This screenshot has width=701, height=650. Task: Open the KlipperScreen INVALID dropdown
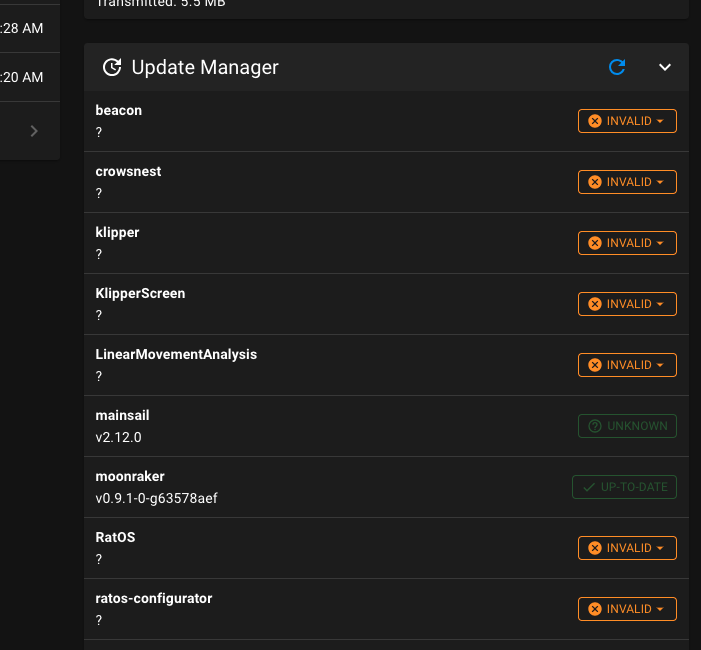(x=627, y=304)
